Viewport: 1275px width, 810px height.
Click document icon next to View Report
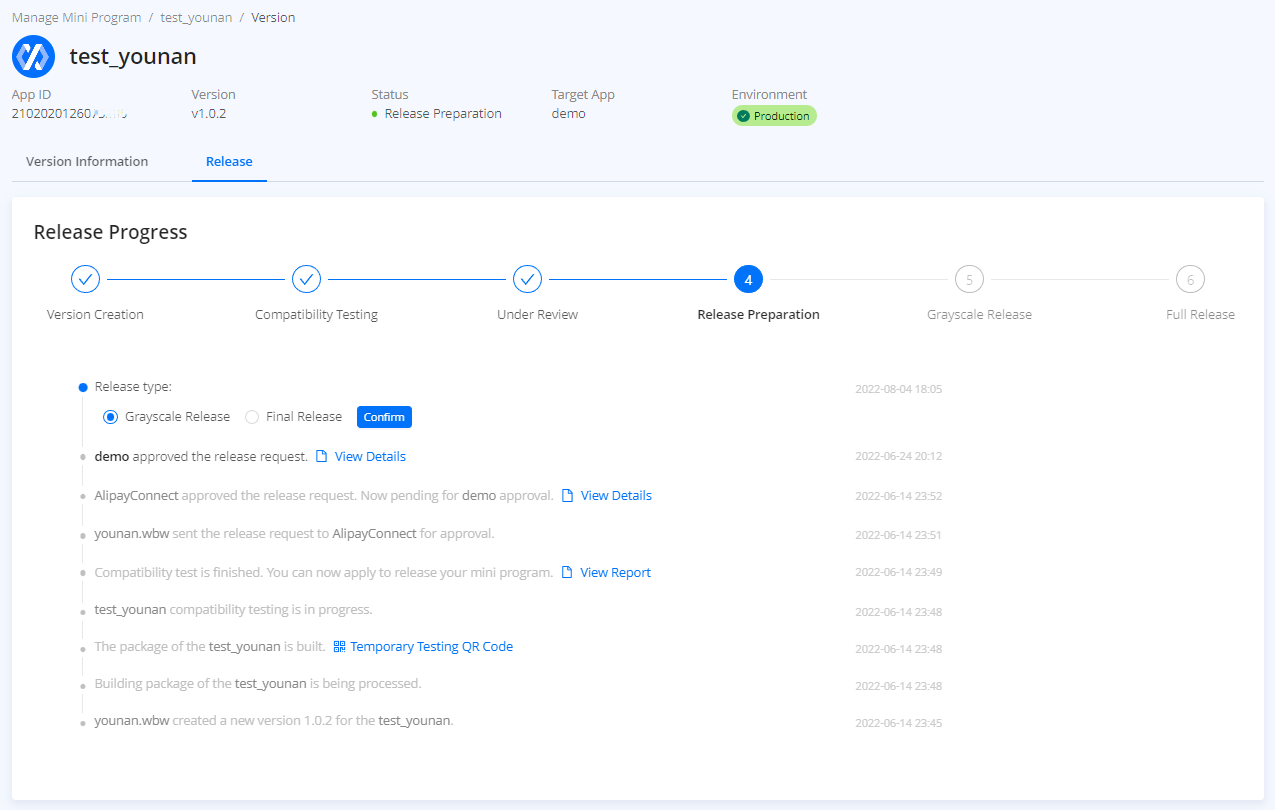pyautogui.click(x=567, y=573)
